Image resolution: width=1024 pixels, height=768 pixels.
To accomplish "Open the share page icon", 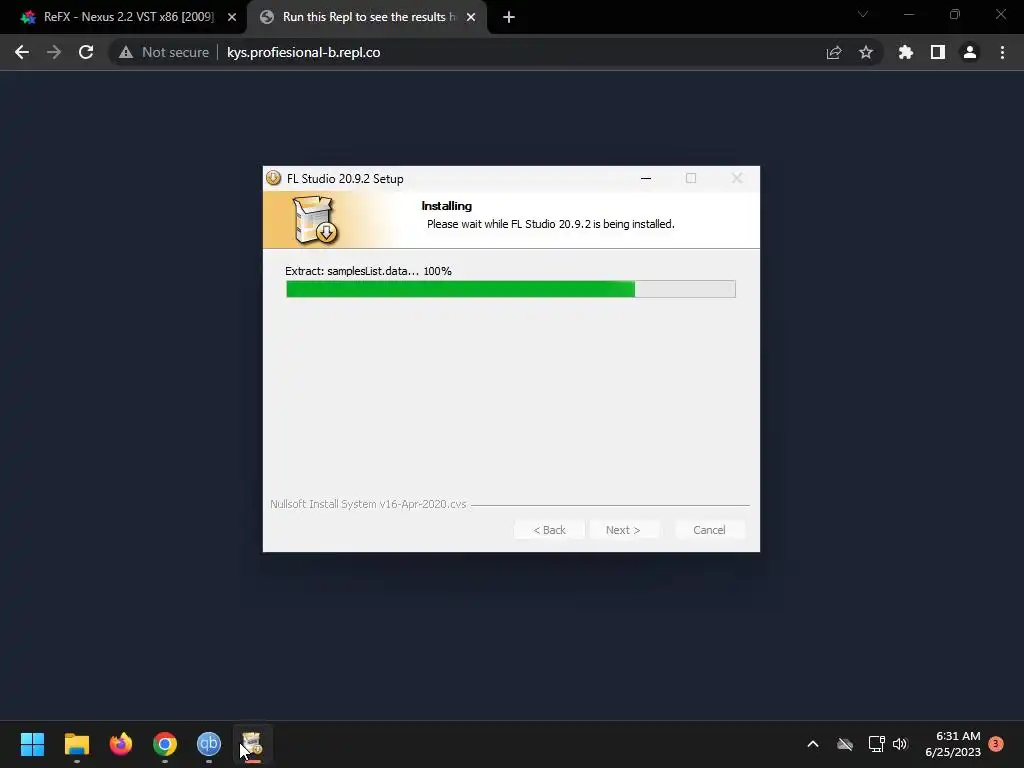I will click(x=834, y=52).
